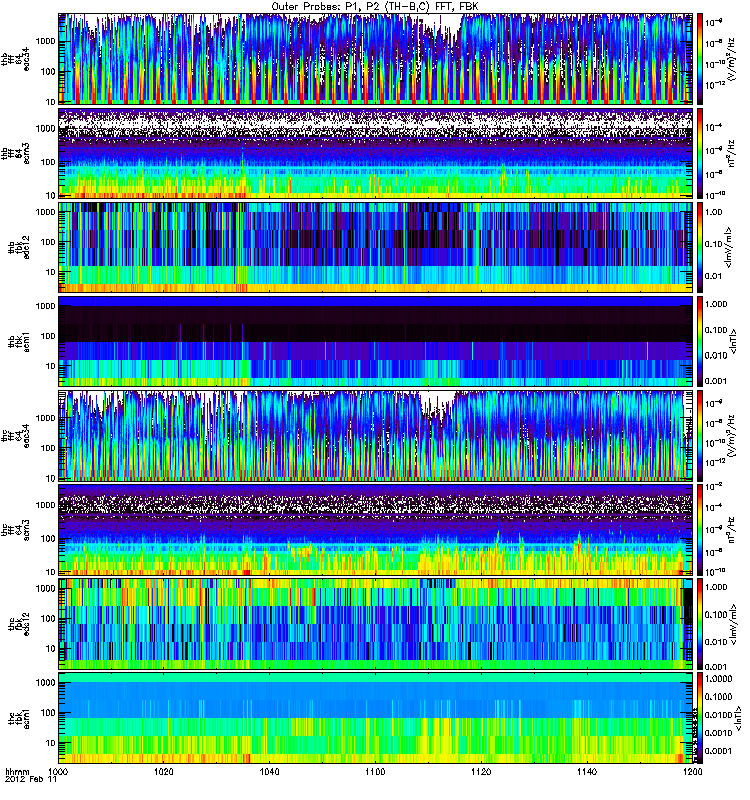The height and width of the screenshot is (800, 750).
Task: Click the '1120' time axis label
Action: pos(481,772)
